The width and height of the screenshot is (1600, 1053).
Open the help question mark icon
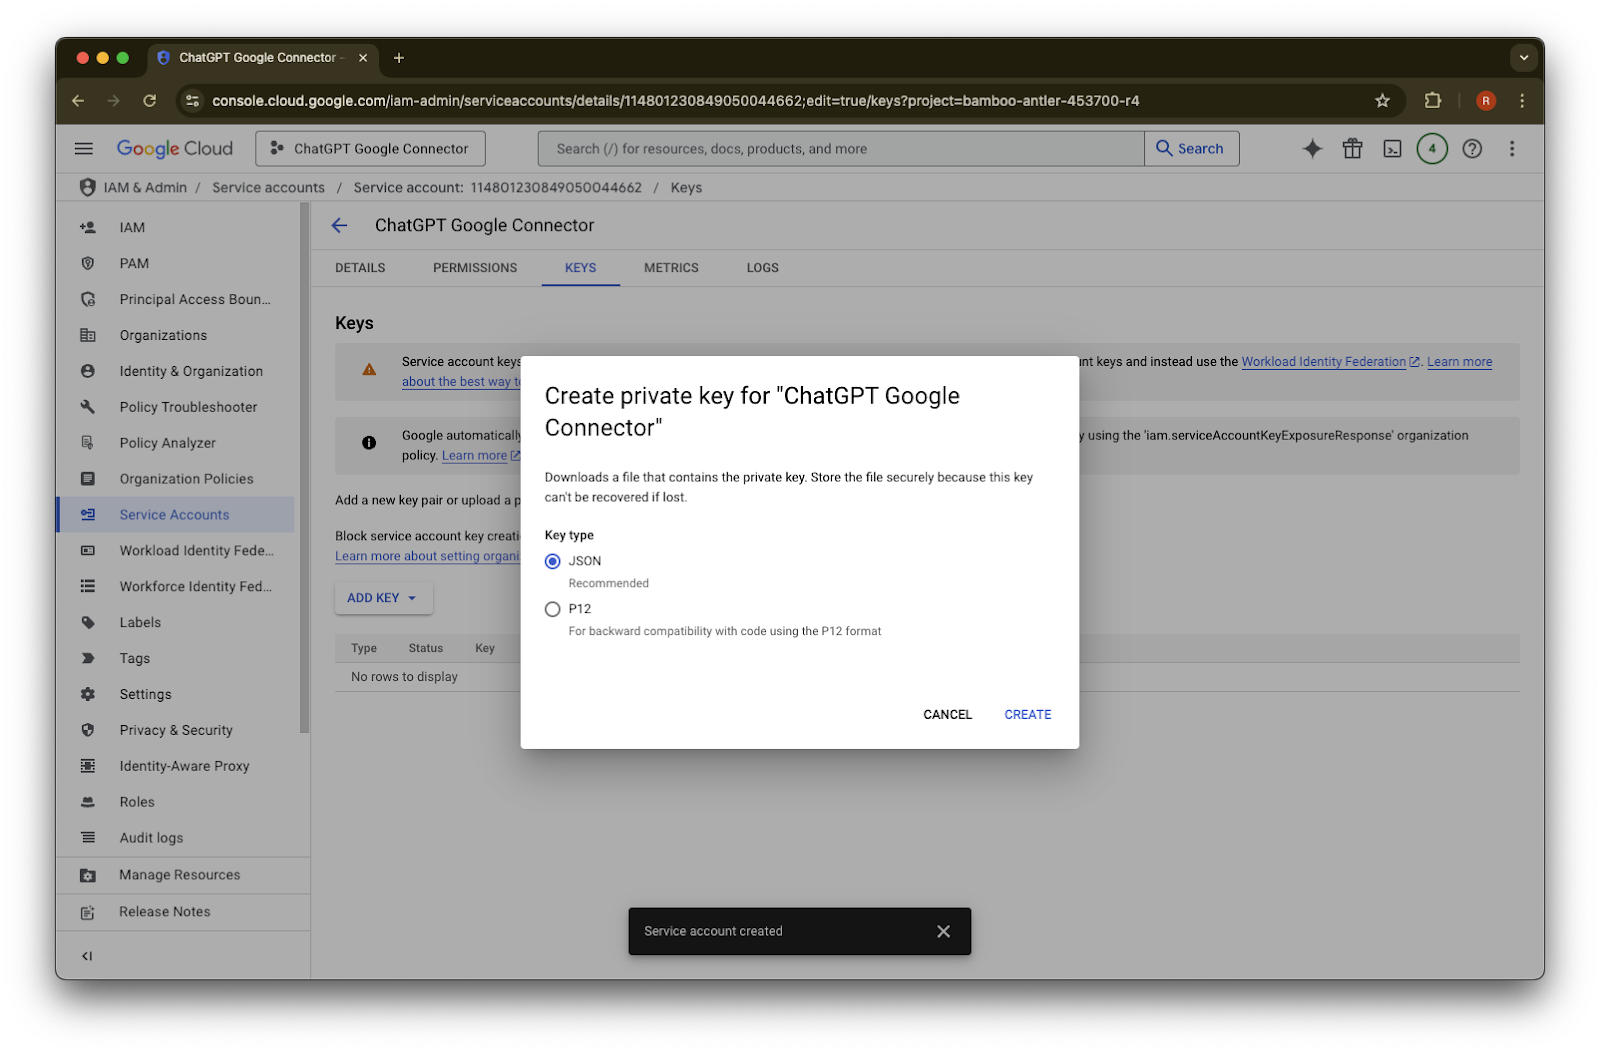[x=1472, y=149]
